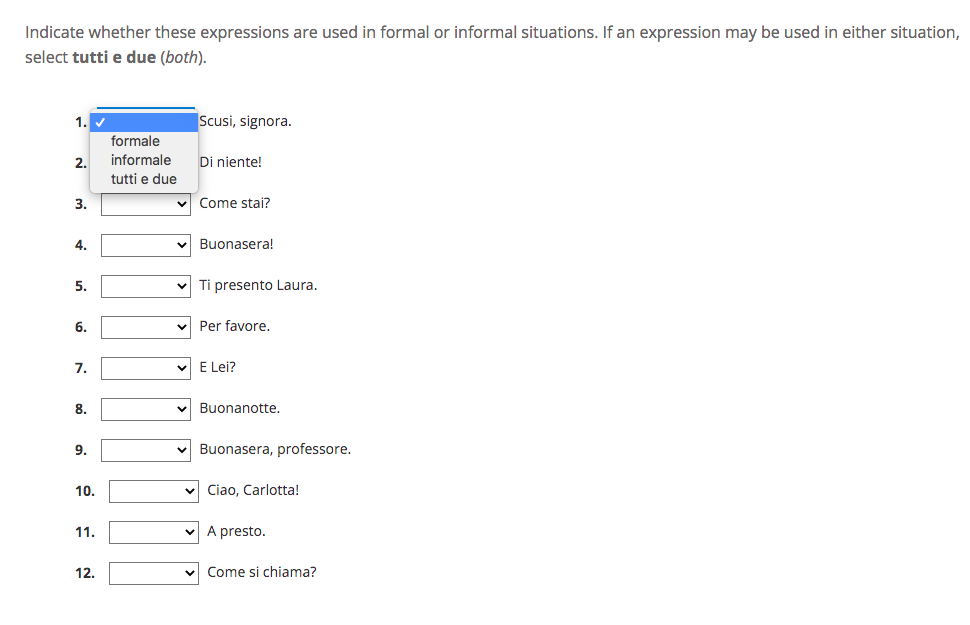Open the dropdown for "Per favore."
Image resolution: width=970 pixels, height=625 pixels.
pyautogui.click(x=145, y=326)
